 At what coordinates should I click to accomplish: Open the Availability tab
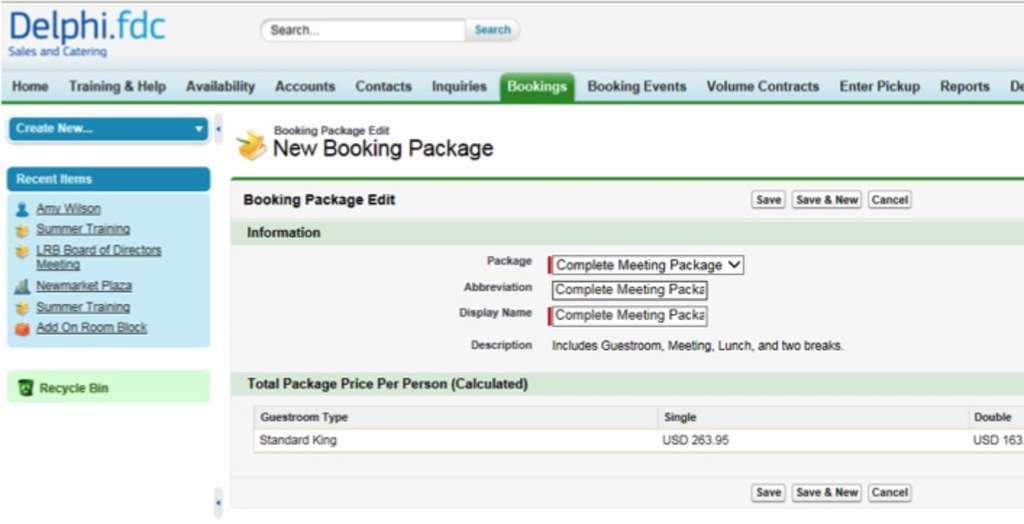coord(220,87)
